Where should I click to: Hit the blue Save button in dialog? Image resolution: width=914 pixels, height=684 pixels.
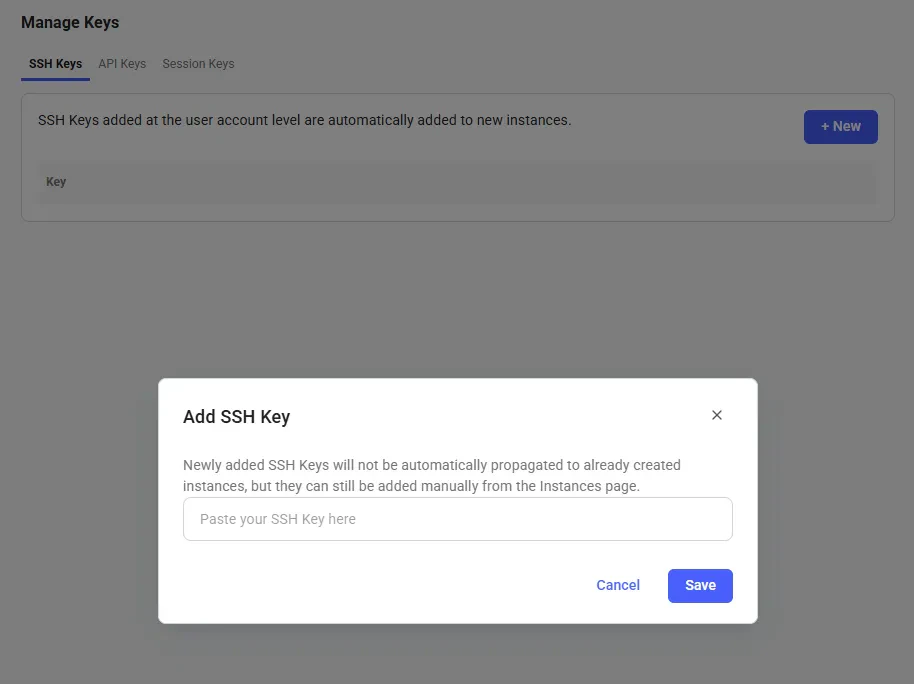coord(700,585)
